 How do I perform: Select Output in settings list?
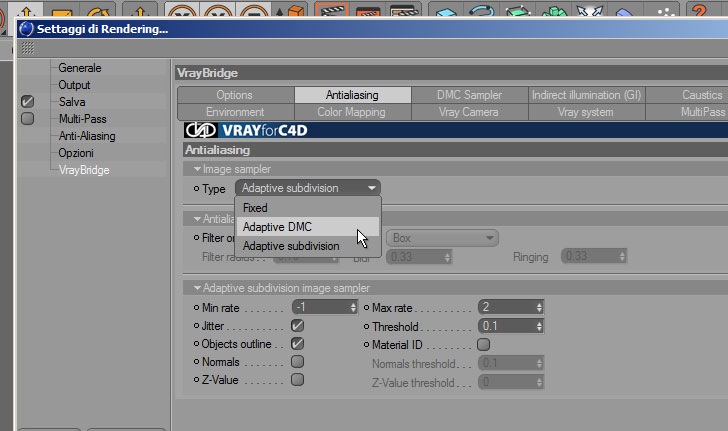(74, 85)
